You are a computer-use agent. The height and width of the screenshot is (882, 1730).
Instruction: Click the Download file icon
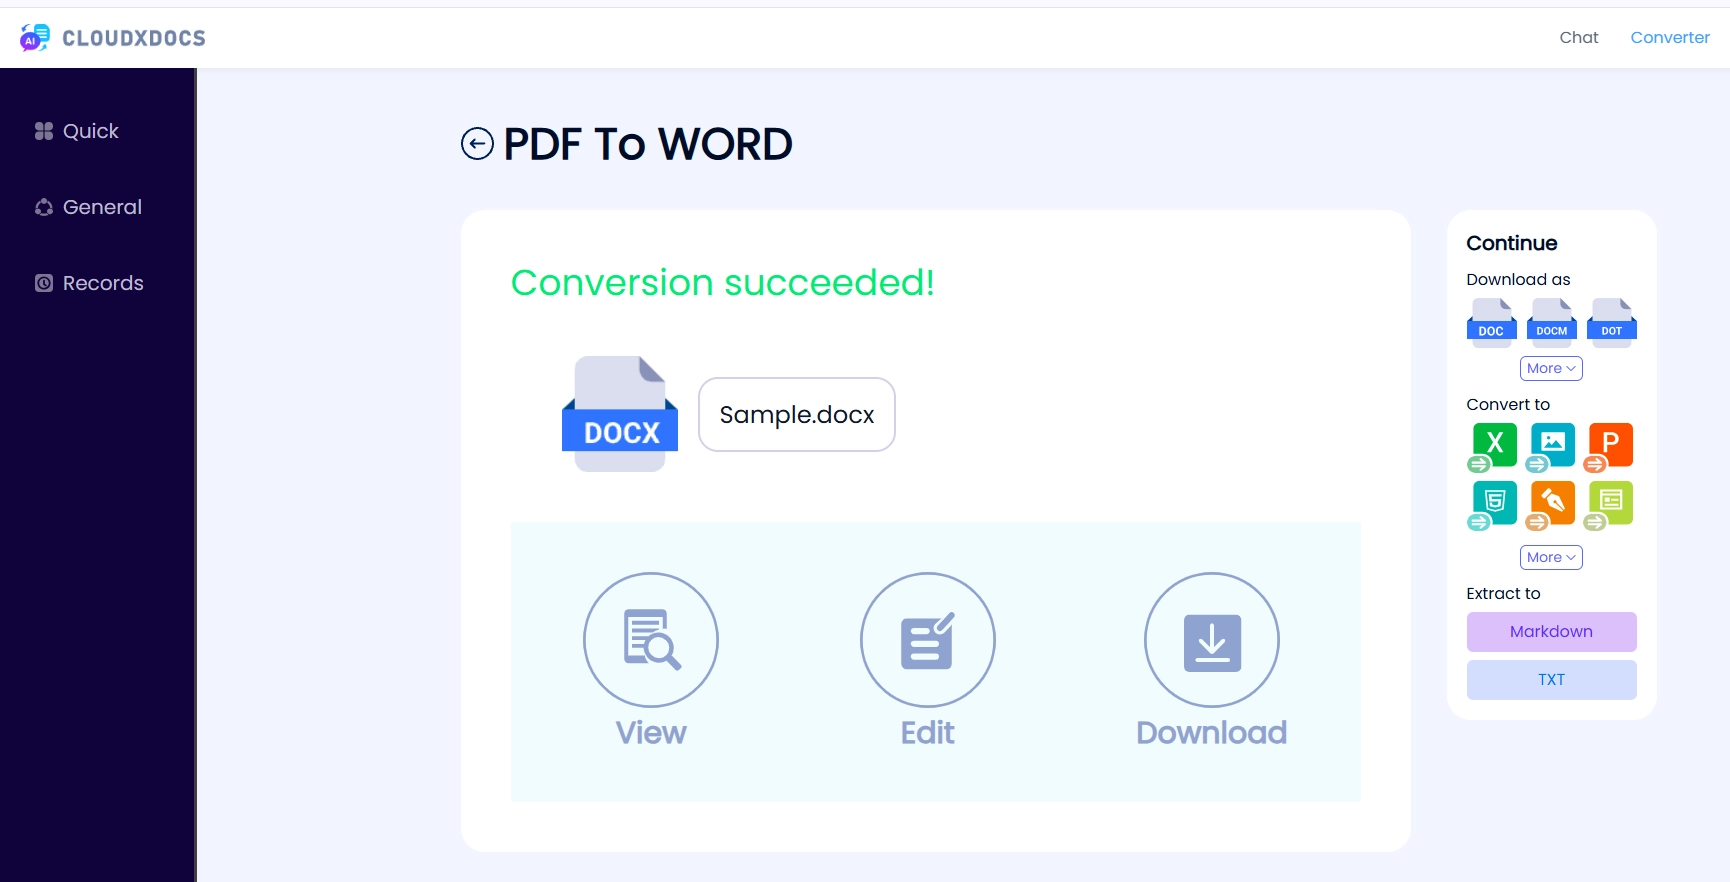tap(1212, 640)
